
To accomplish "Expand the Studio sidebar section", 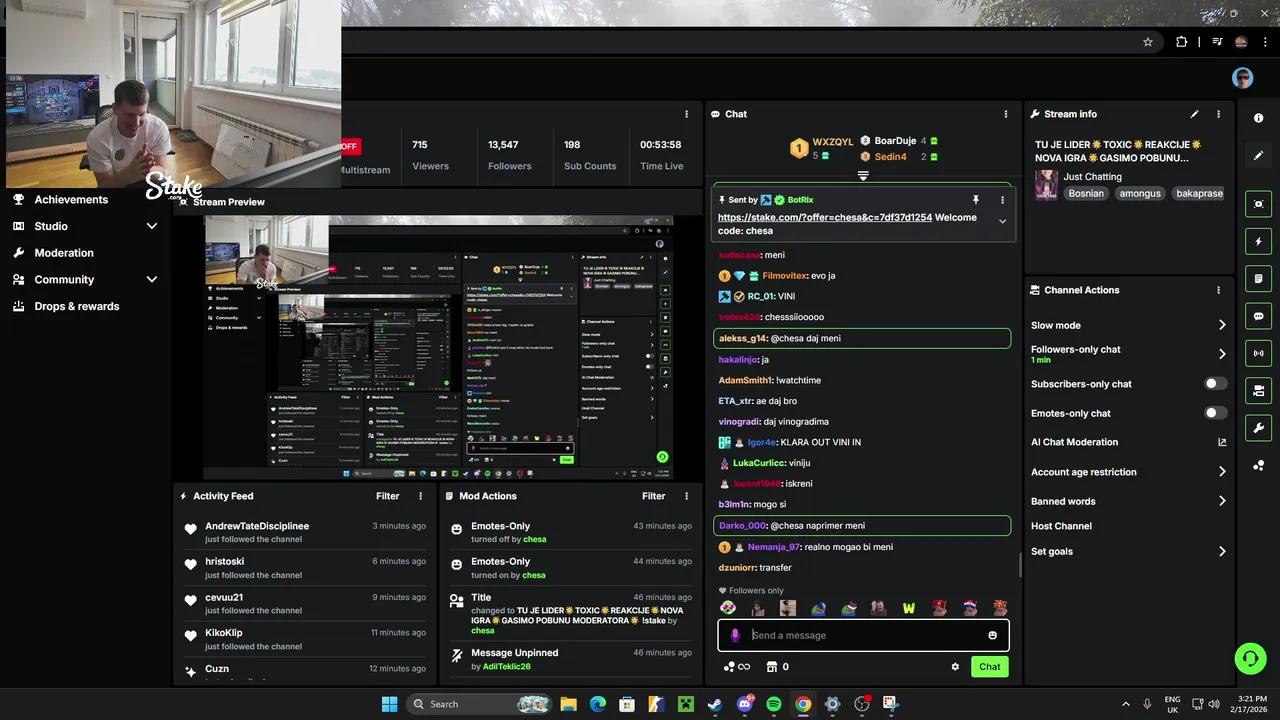I will click(152, 226).
